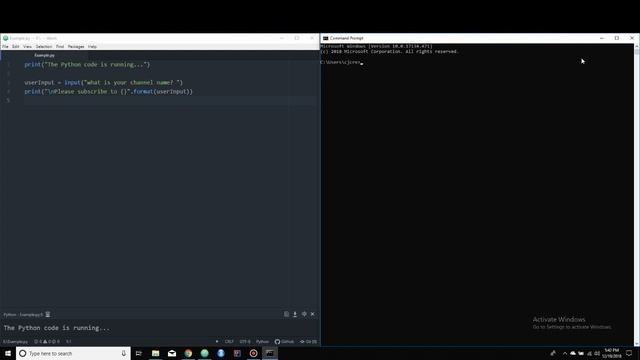Maximize the Command Prompt window
Screen dimensions: 640x360
pos(617,38)
